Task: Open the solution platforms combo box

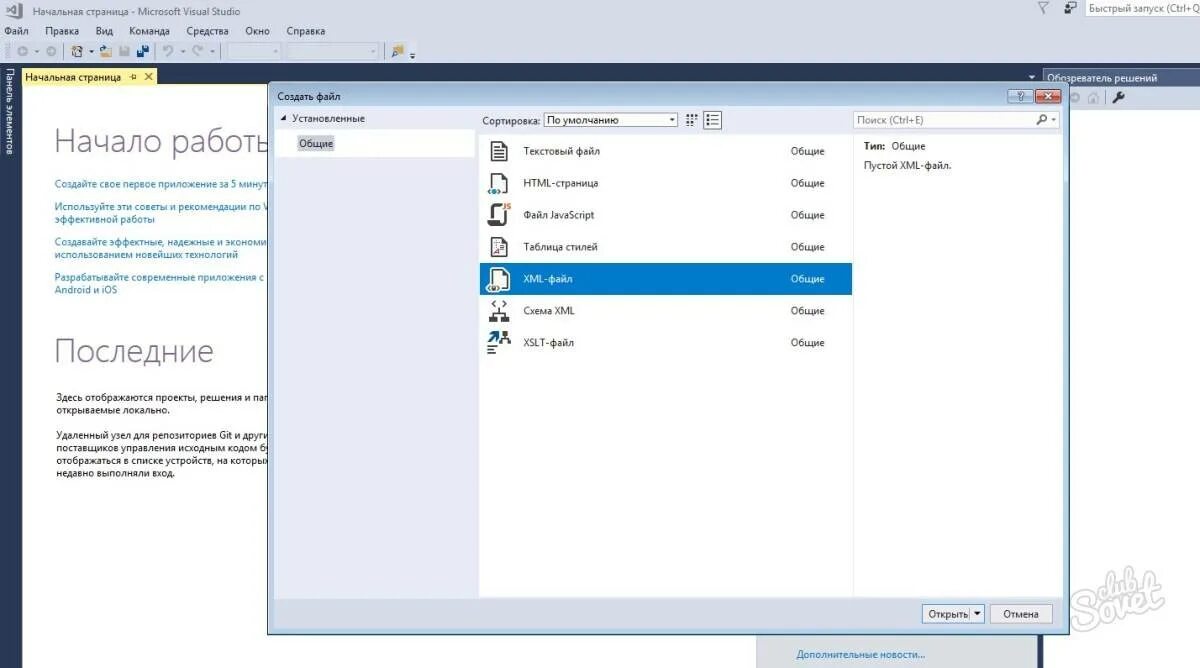Action: tap(333, 51)
